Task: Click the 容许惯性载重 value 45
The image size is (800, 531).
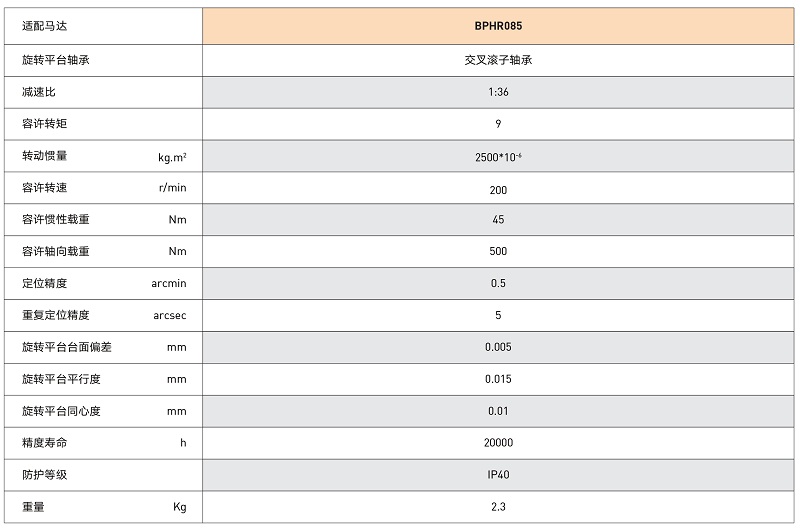Action: [498, 220]
